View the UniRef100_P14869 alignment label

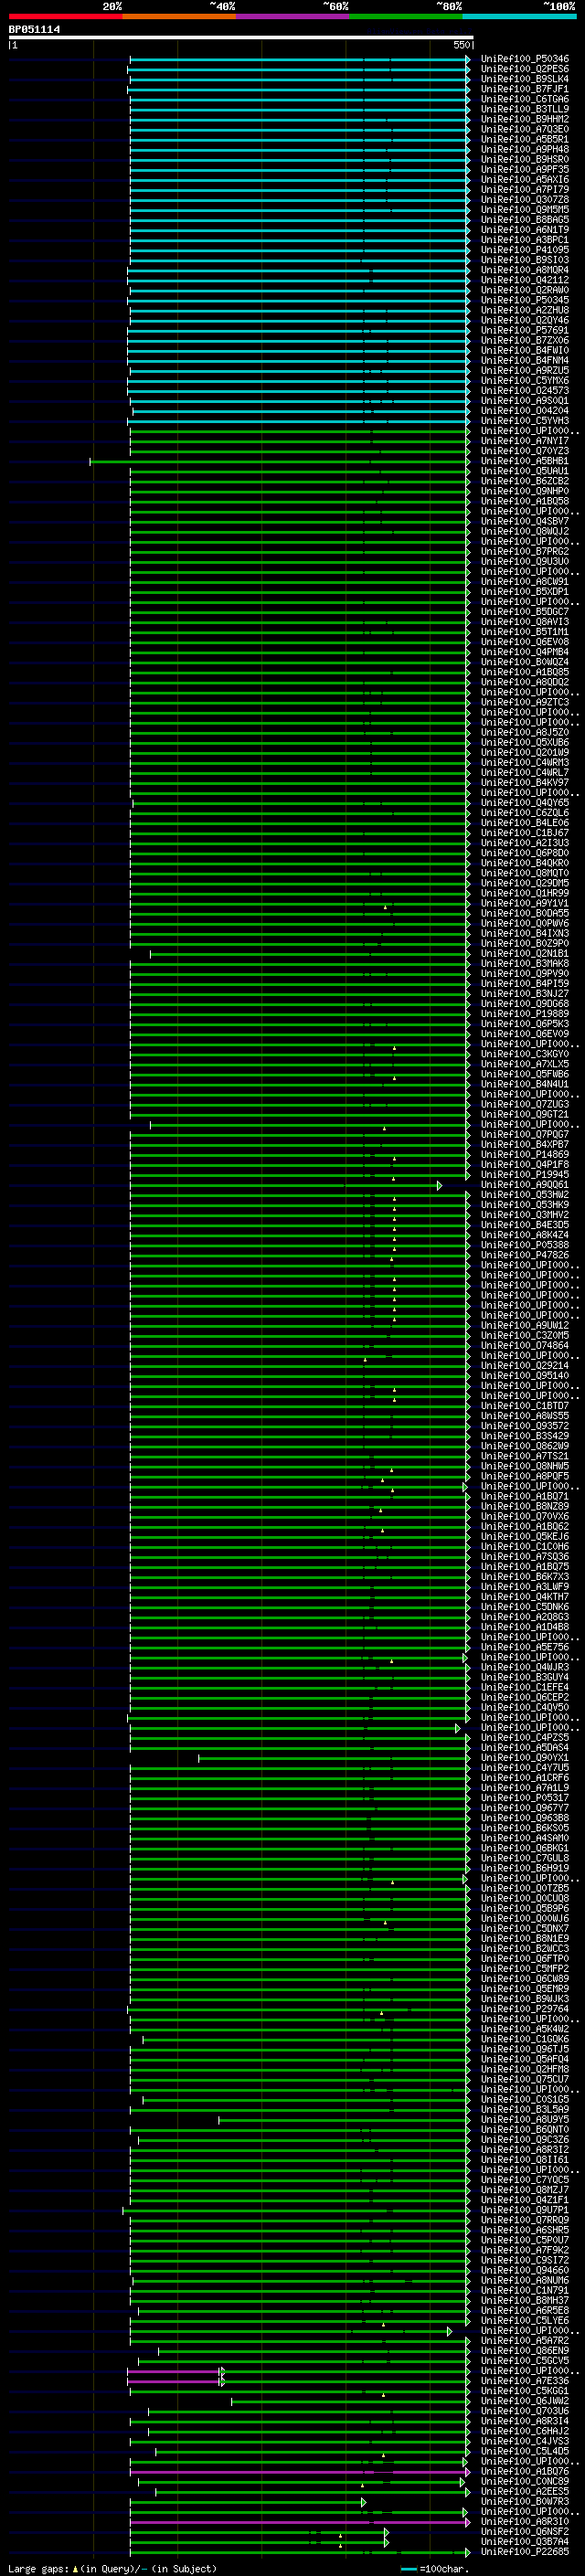click(x=524, y=1155)
